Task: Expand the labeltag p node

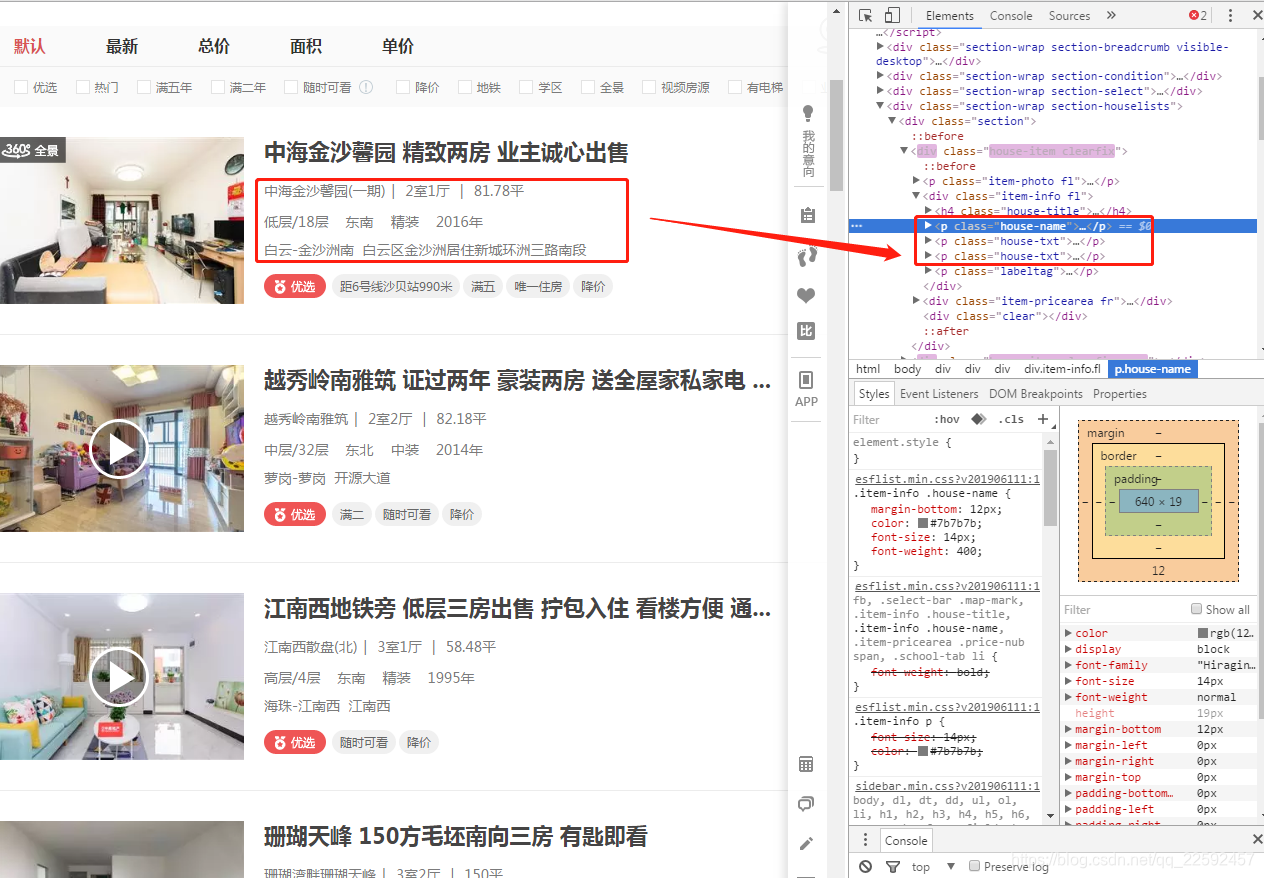Action: pos(928,271)
